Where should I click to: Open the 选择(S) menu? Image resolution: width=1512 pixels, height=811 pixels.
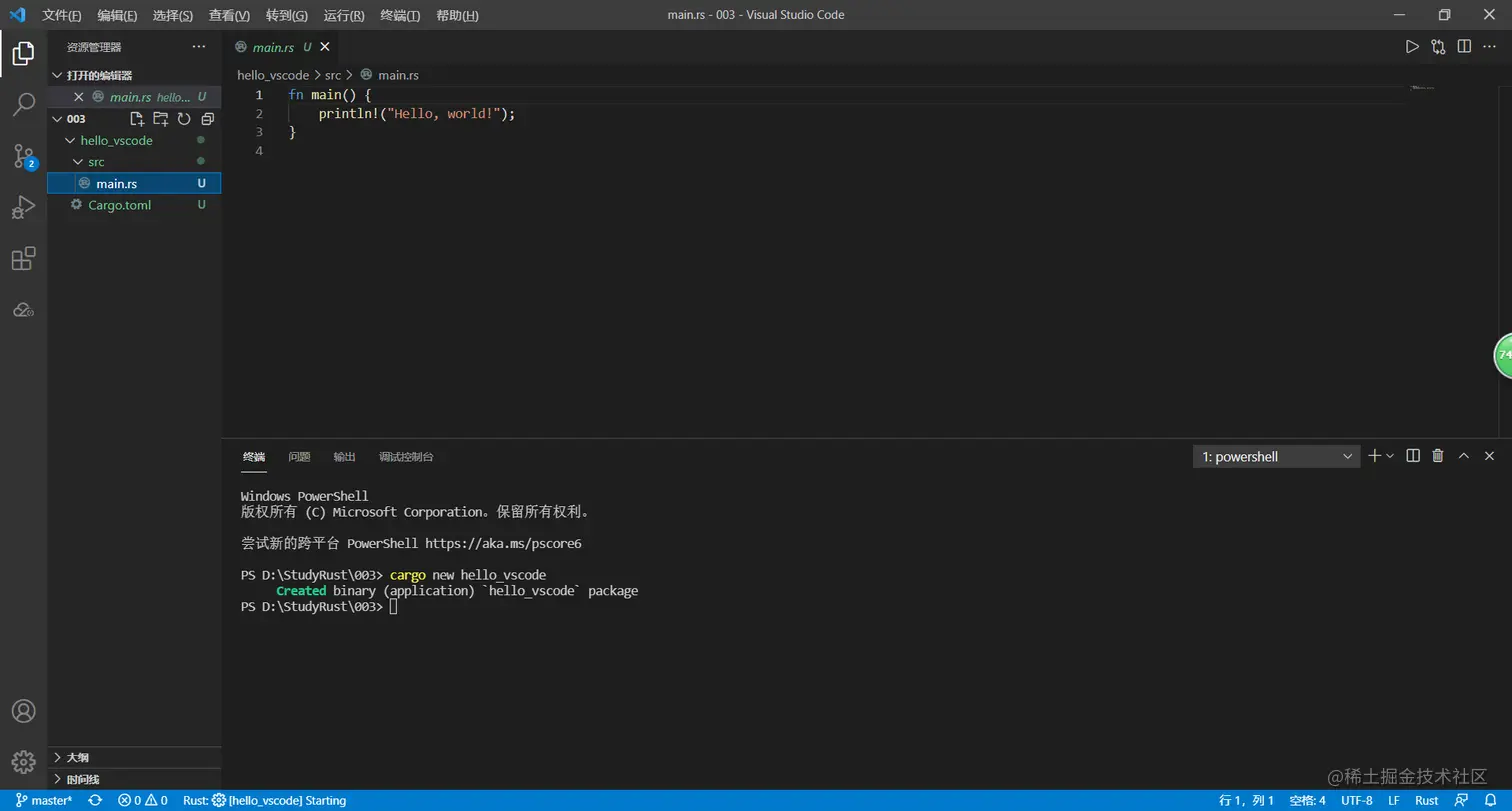pos(173,15)
